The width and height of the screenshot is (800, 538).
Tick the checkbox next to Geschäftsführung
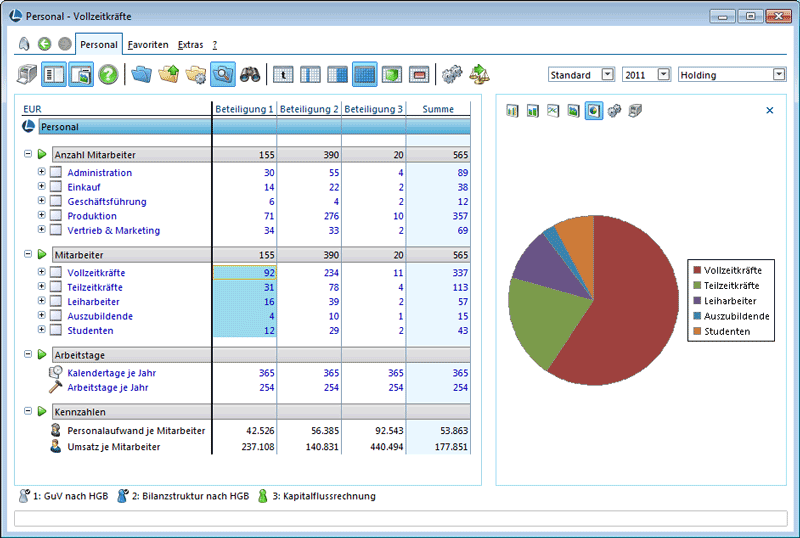pos(56,201)
